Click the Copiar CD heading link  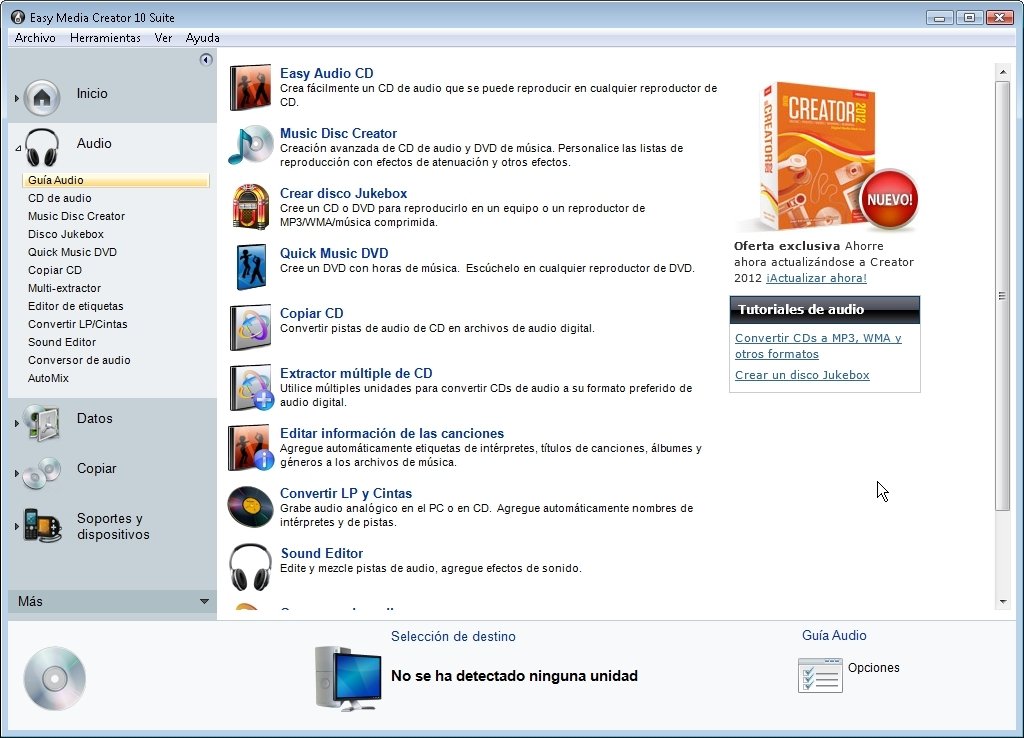pos(312,313)
